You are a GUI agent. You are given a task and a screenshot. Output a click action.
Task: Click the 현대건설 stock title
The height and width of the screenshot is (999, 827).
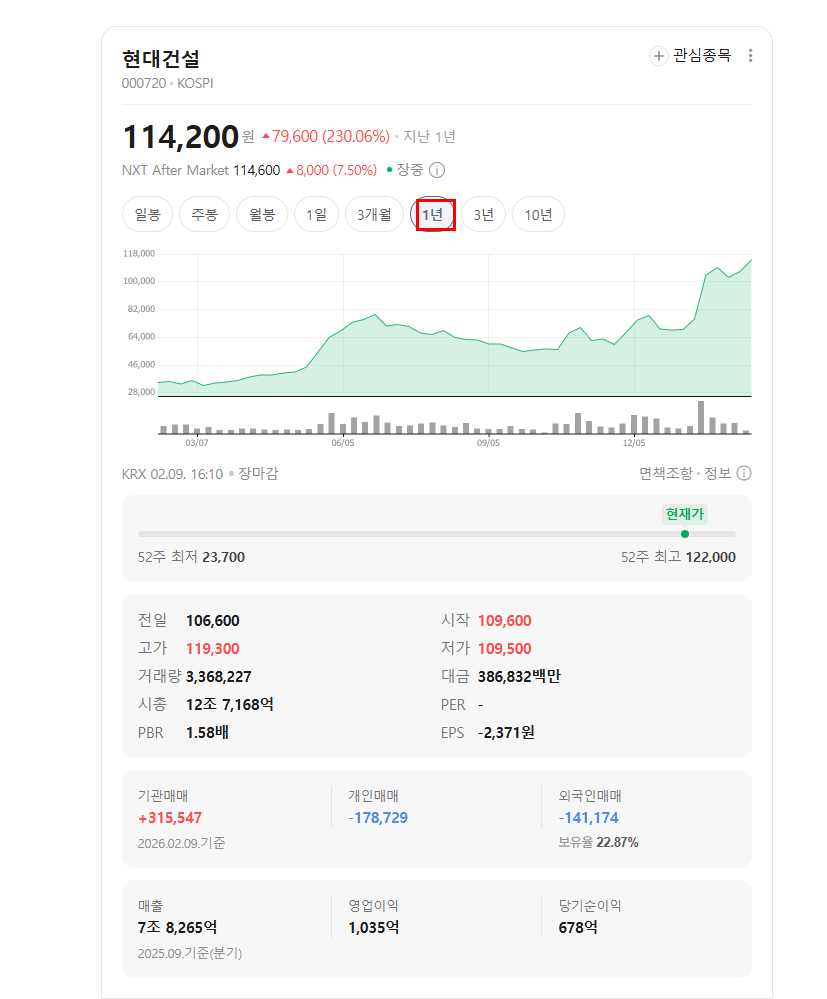coord(161,59)
